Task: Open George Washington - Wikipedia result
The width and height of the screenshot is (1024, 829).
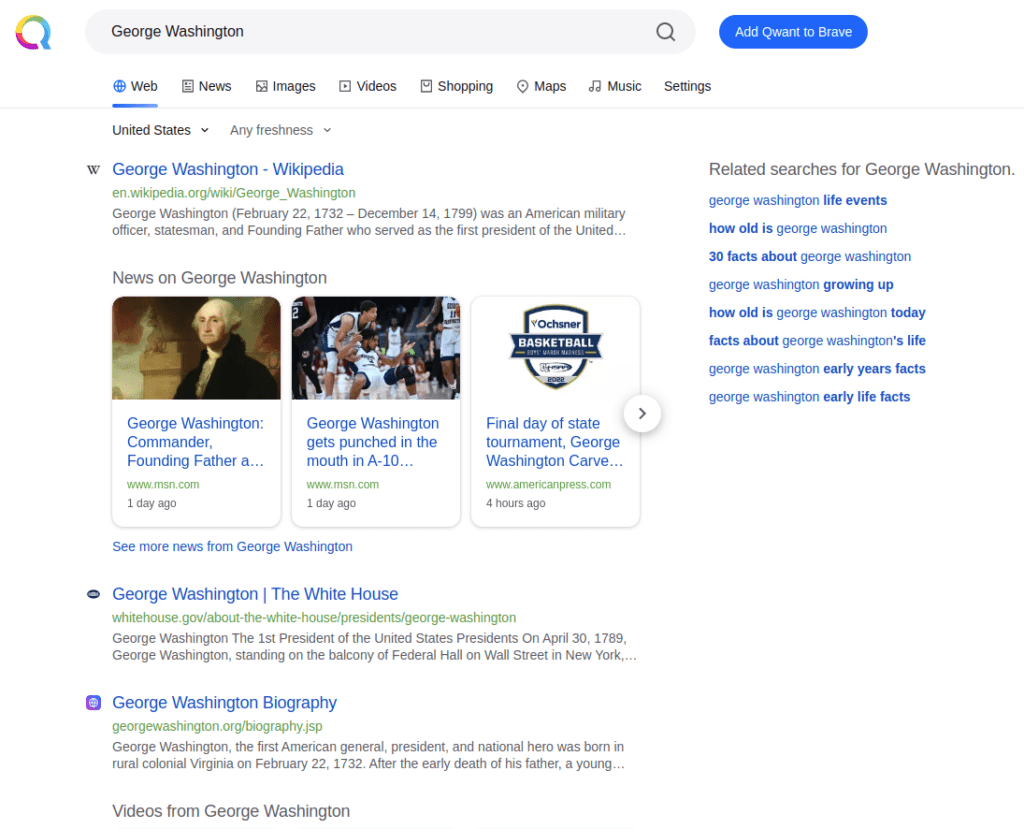Action: pyautogui.click(x=228, y=169)
